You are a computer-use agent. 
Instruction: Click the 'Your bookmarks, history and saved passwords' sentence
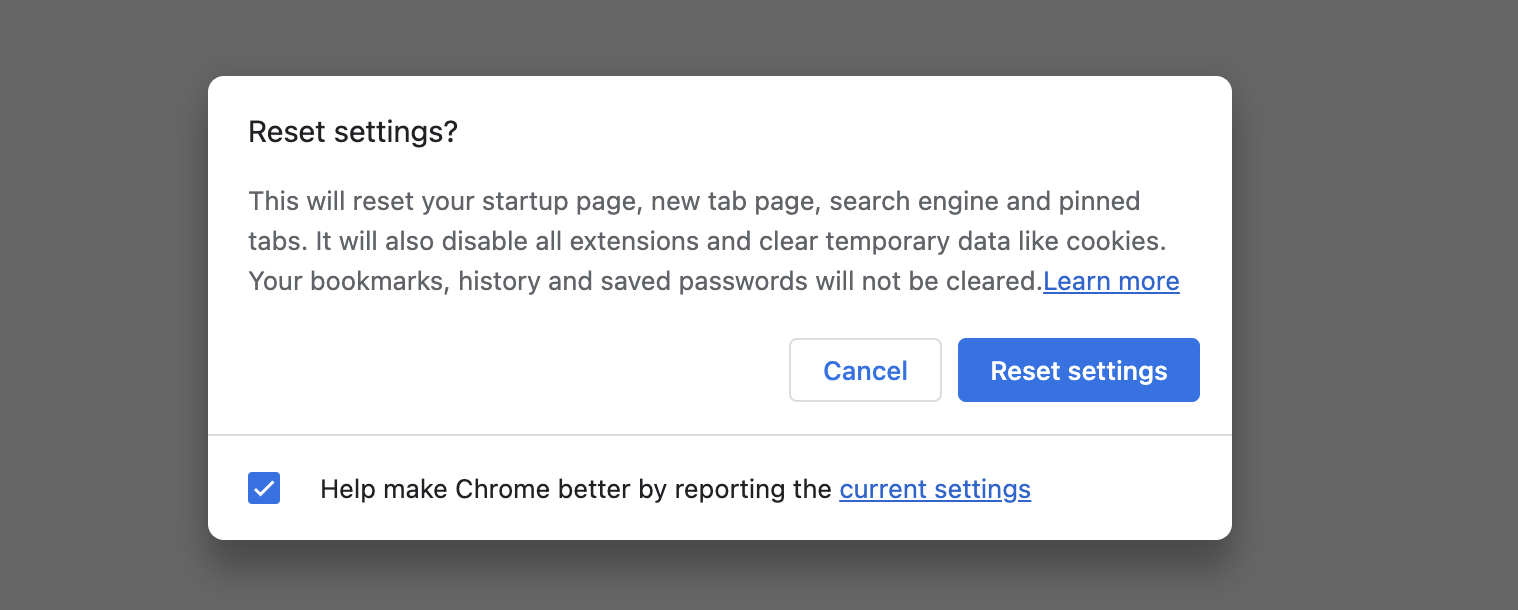645,282
